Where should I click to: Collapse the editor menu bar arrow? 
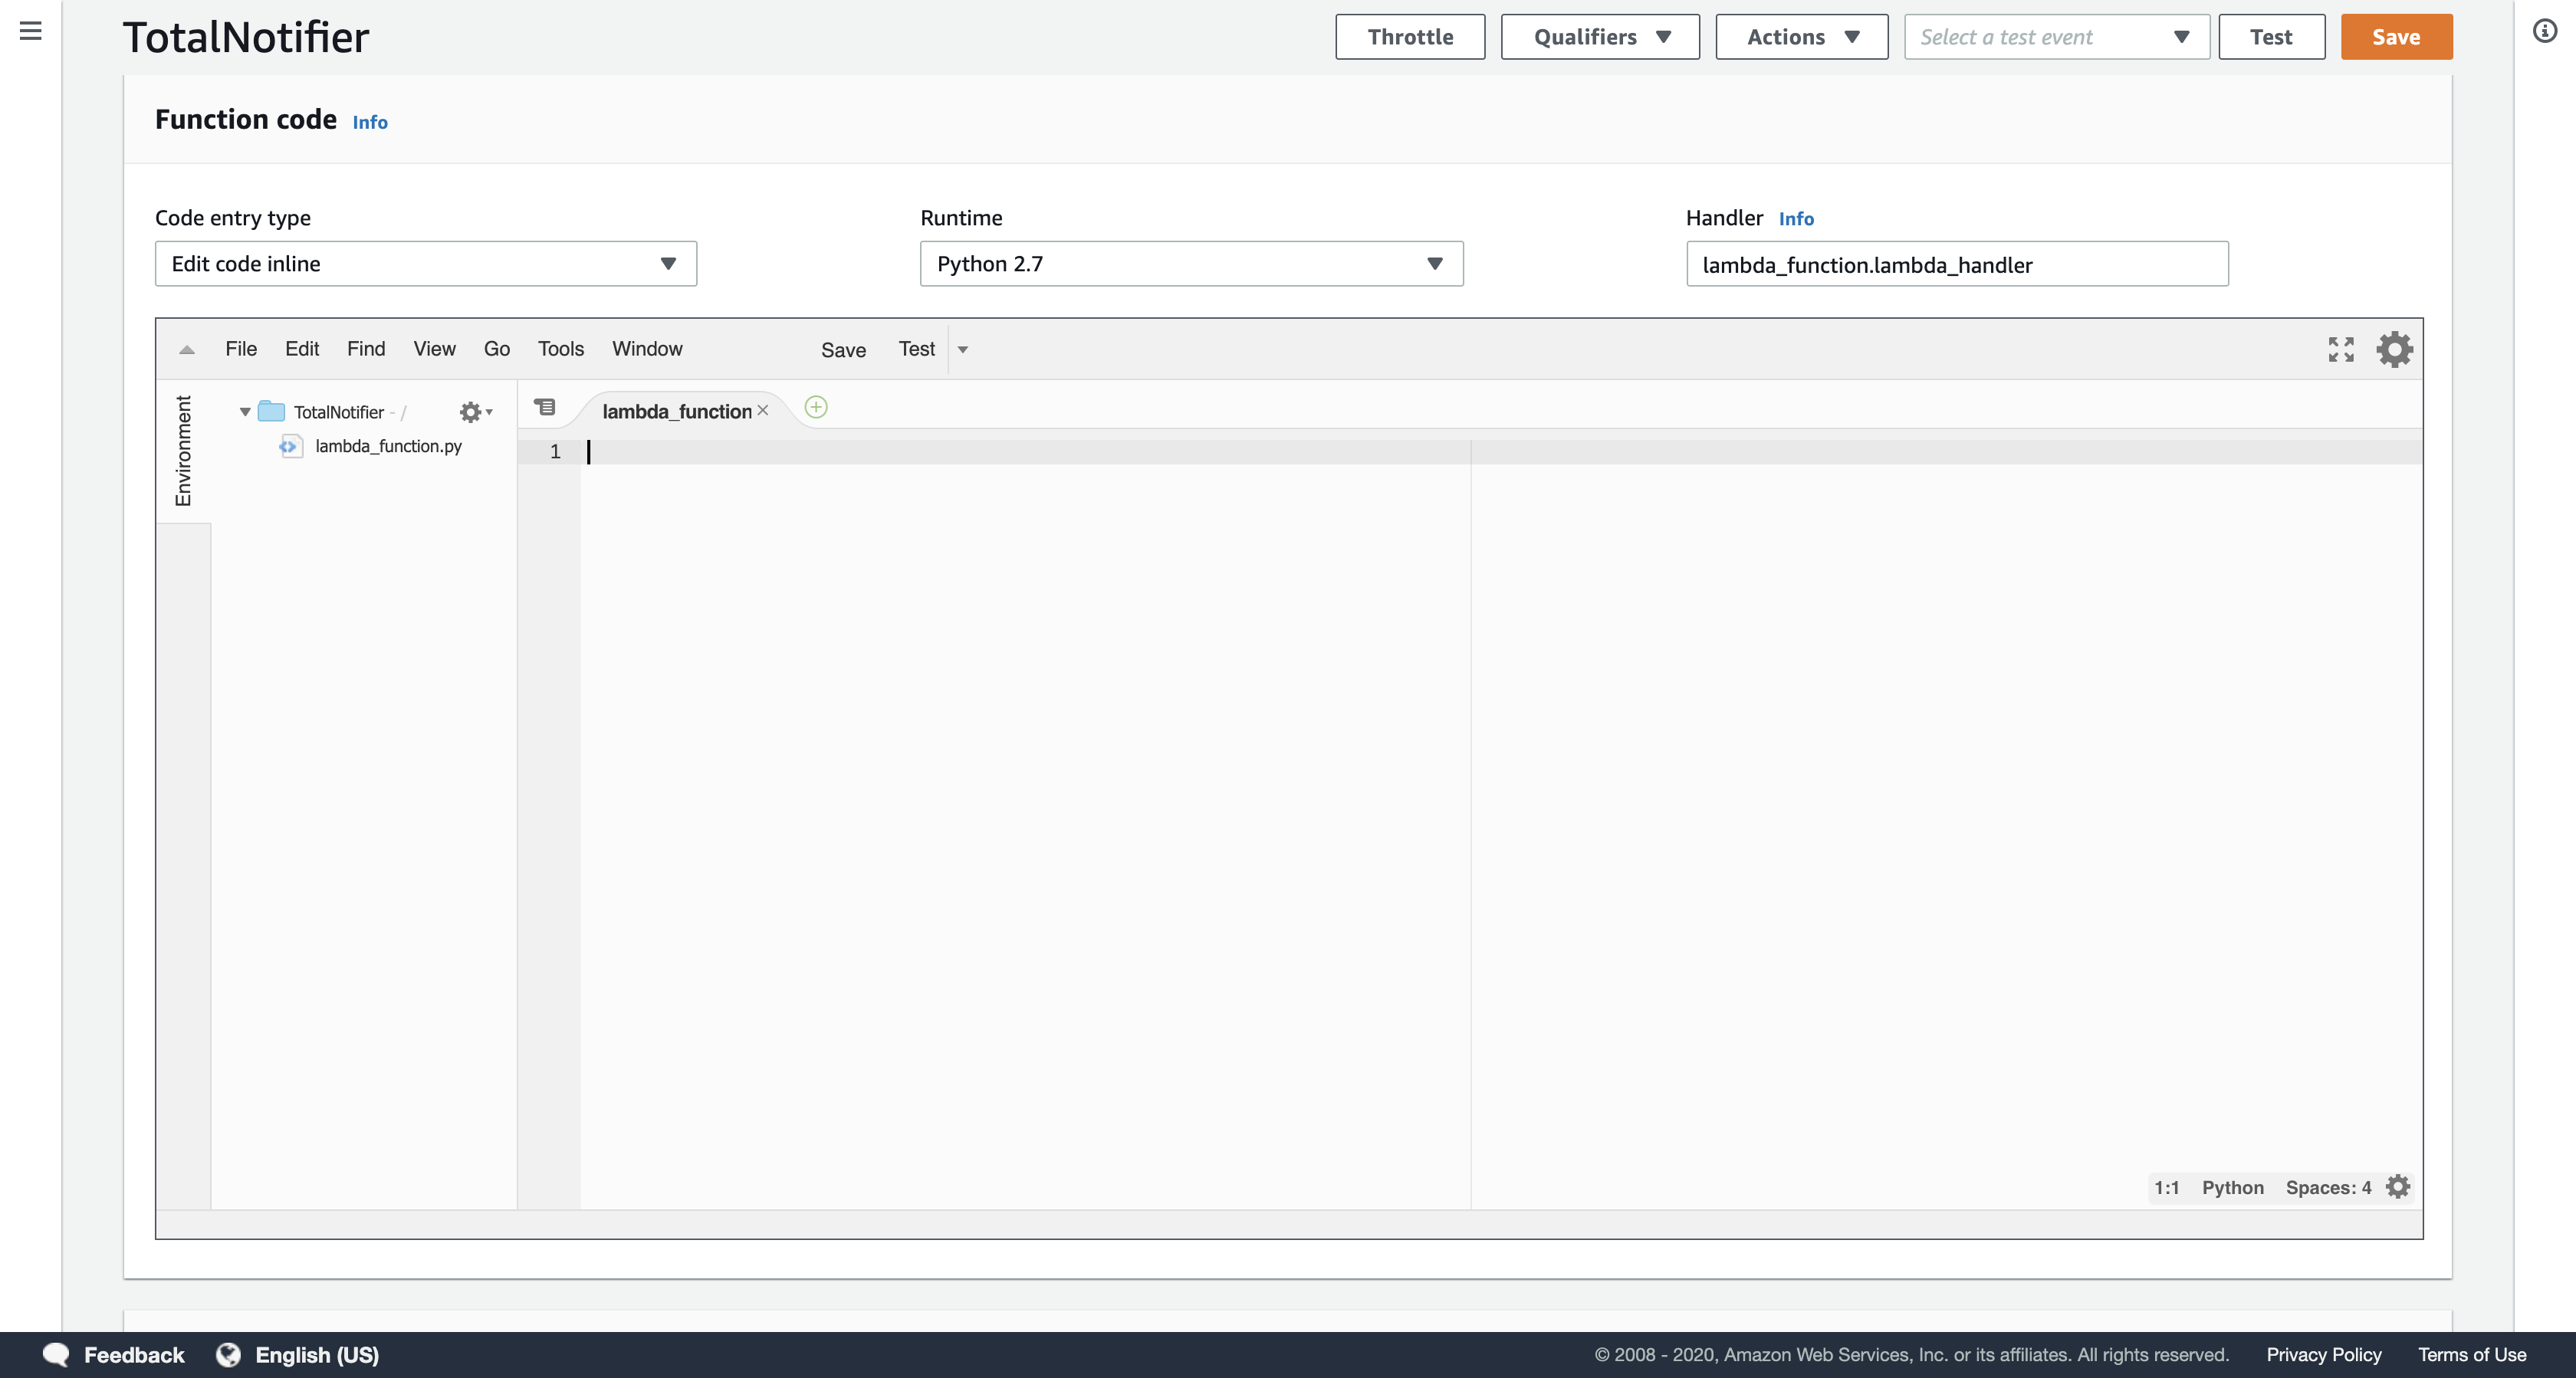click(x=187, y=349)
